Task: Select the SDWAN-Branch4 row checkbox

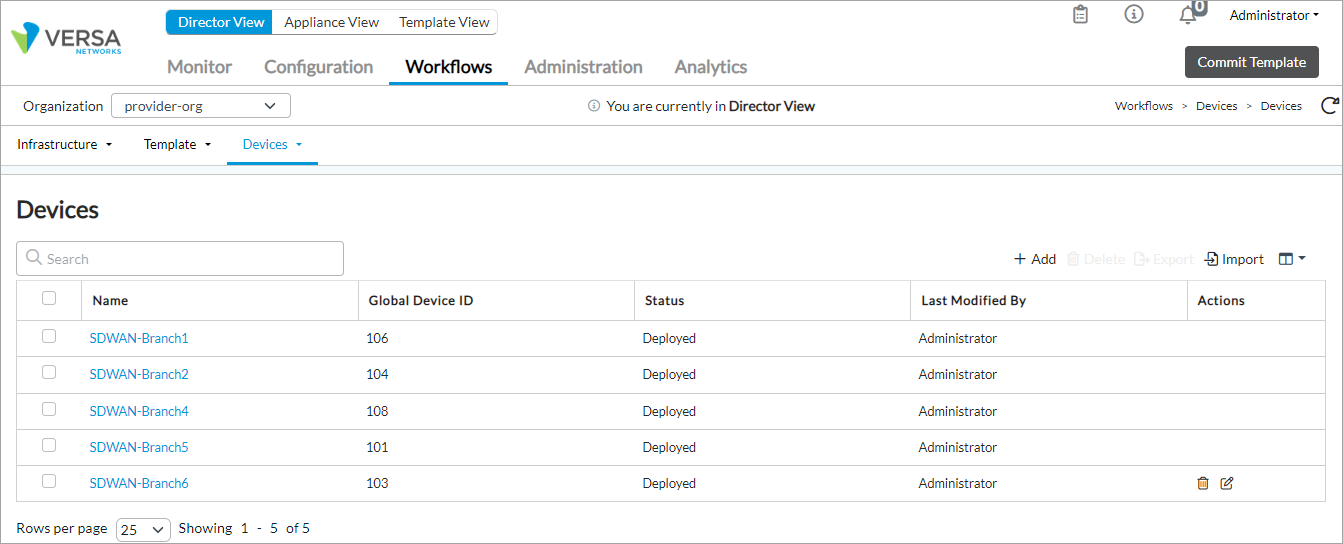Action: tap(49, 410)
